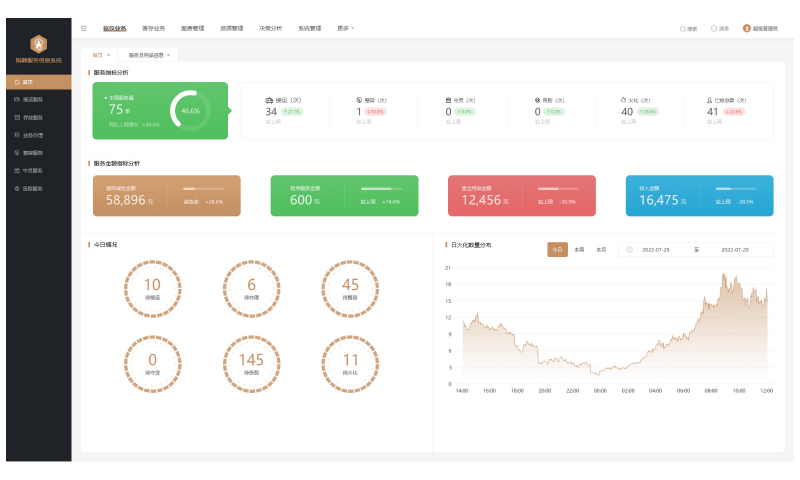The image size is (800, 480).
Task: Click the green 75 weekly service card
Action: pos(160,110)
